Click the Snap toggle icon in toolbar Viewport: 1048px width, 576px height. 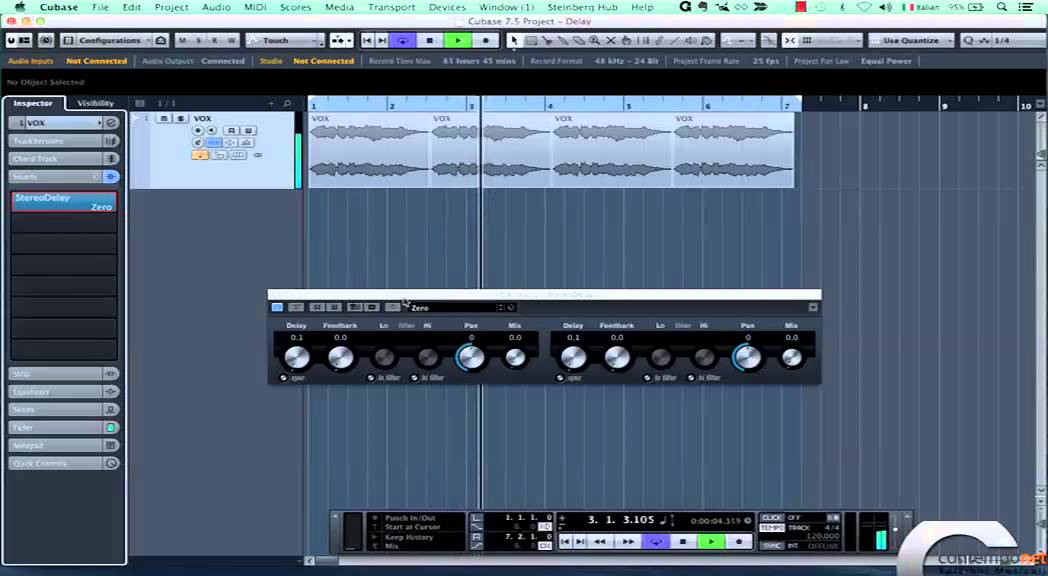click(790, 41)
